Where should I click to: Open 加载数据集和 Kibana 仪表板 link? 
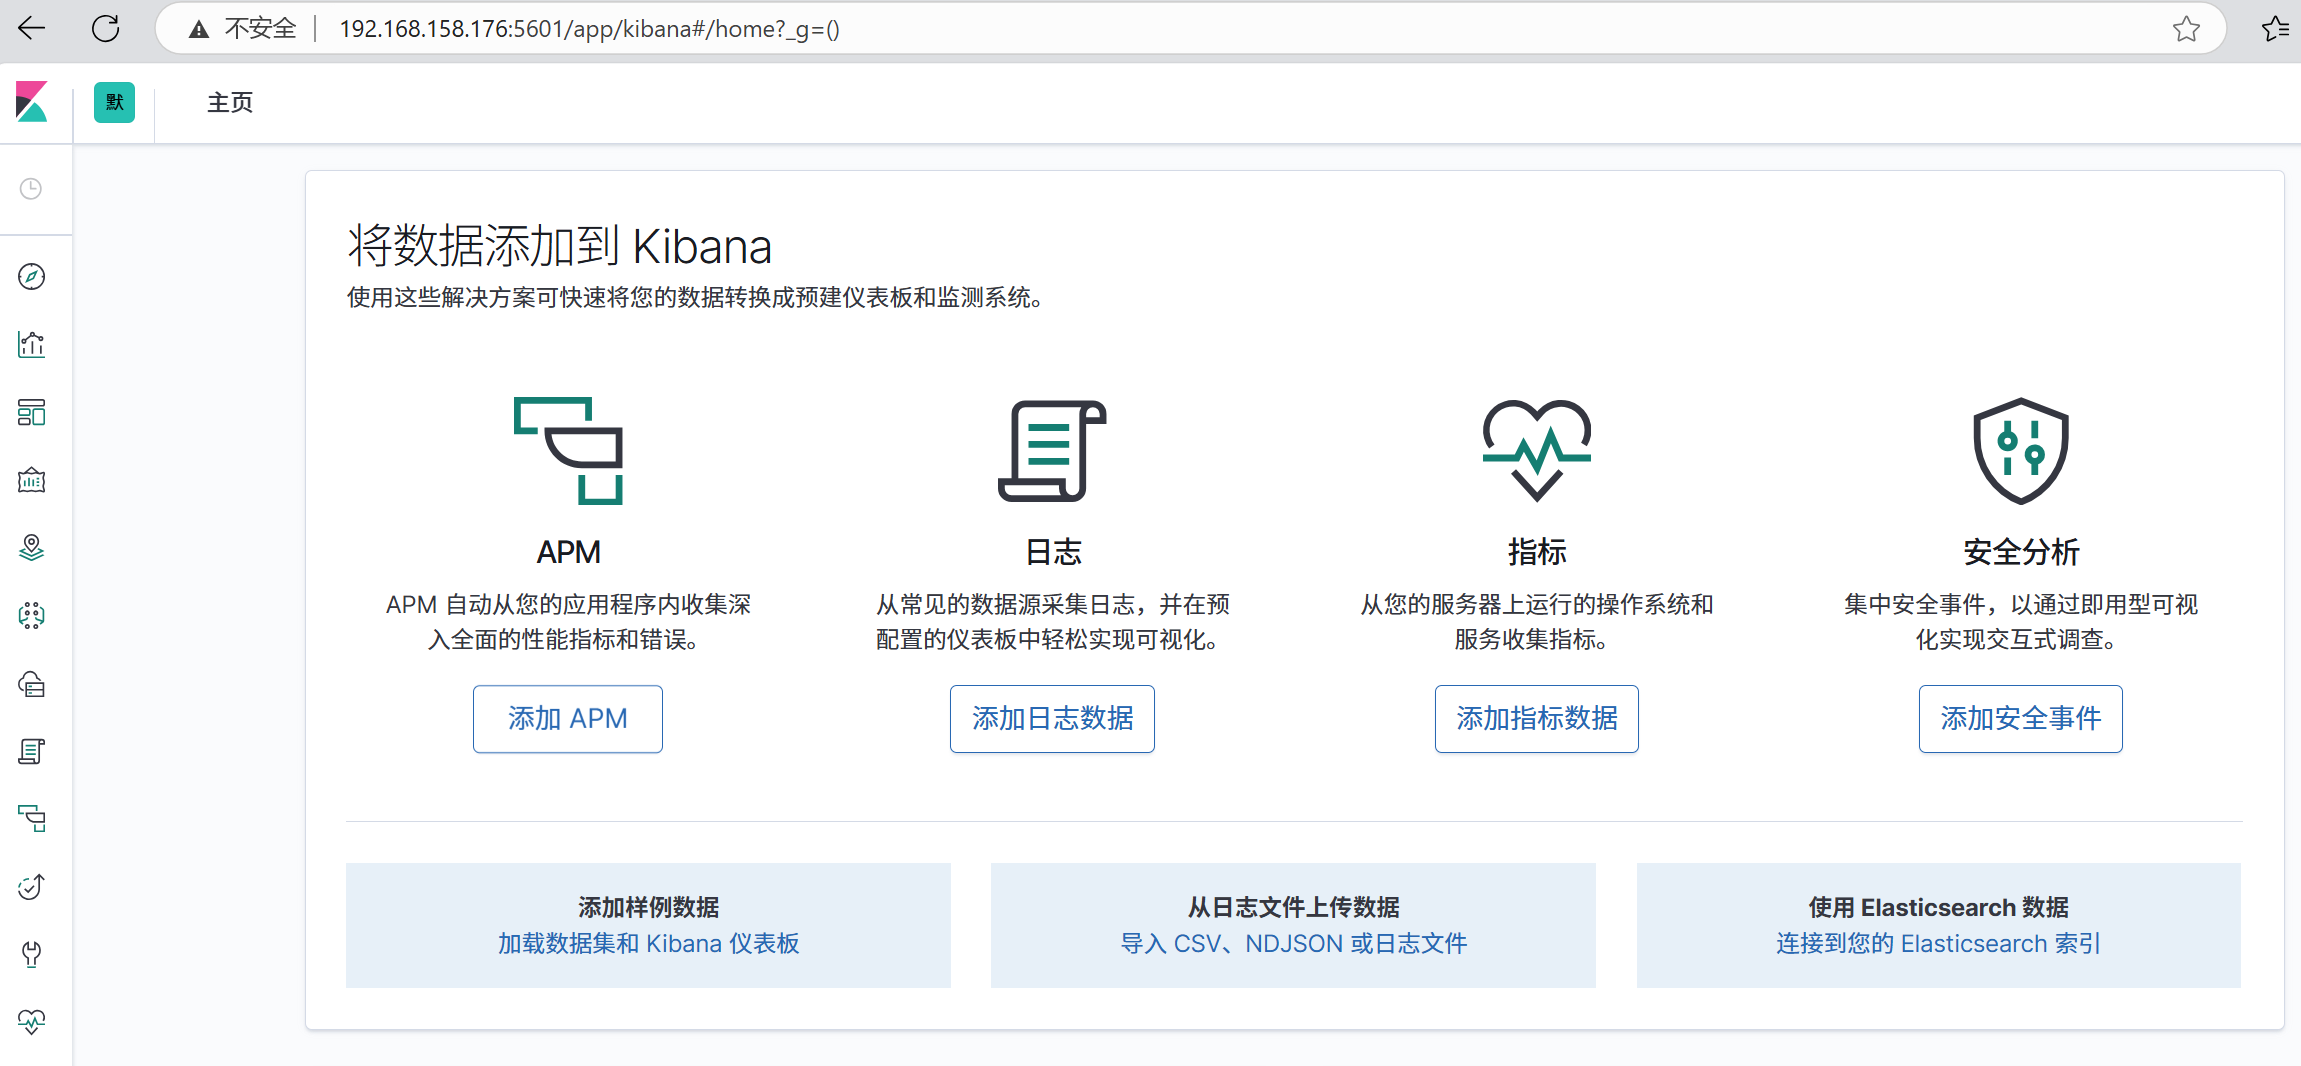pyautogui.click(x=648, y=944)
